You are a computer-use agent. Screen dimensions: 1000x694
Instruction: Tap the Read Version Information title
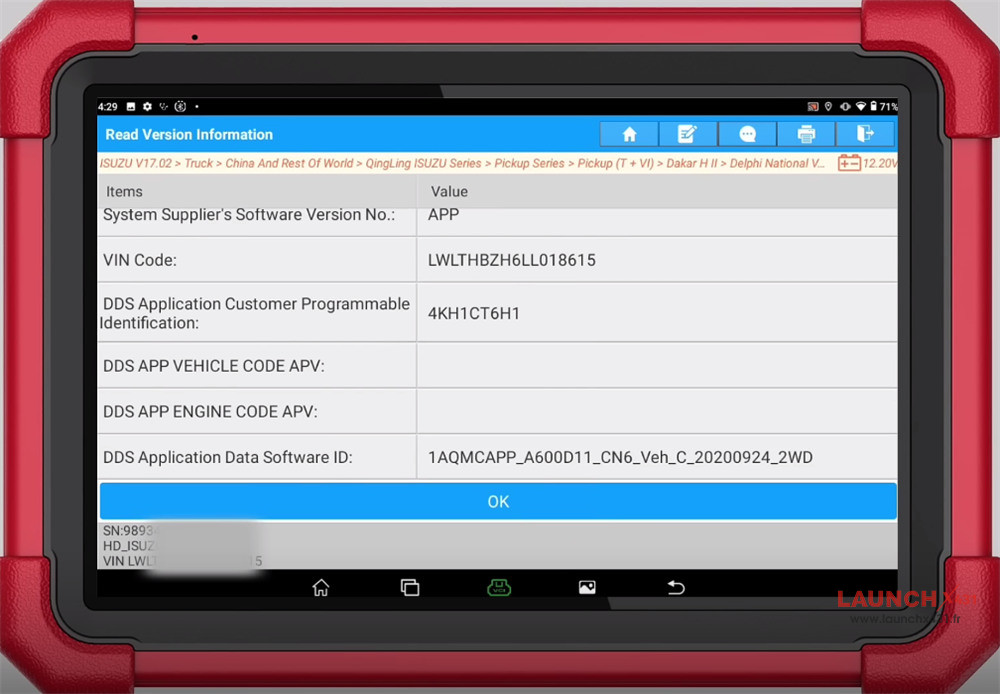[189, 135]
